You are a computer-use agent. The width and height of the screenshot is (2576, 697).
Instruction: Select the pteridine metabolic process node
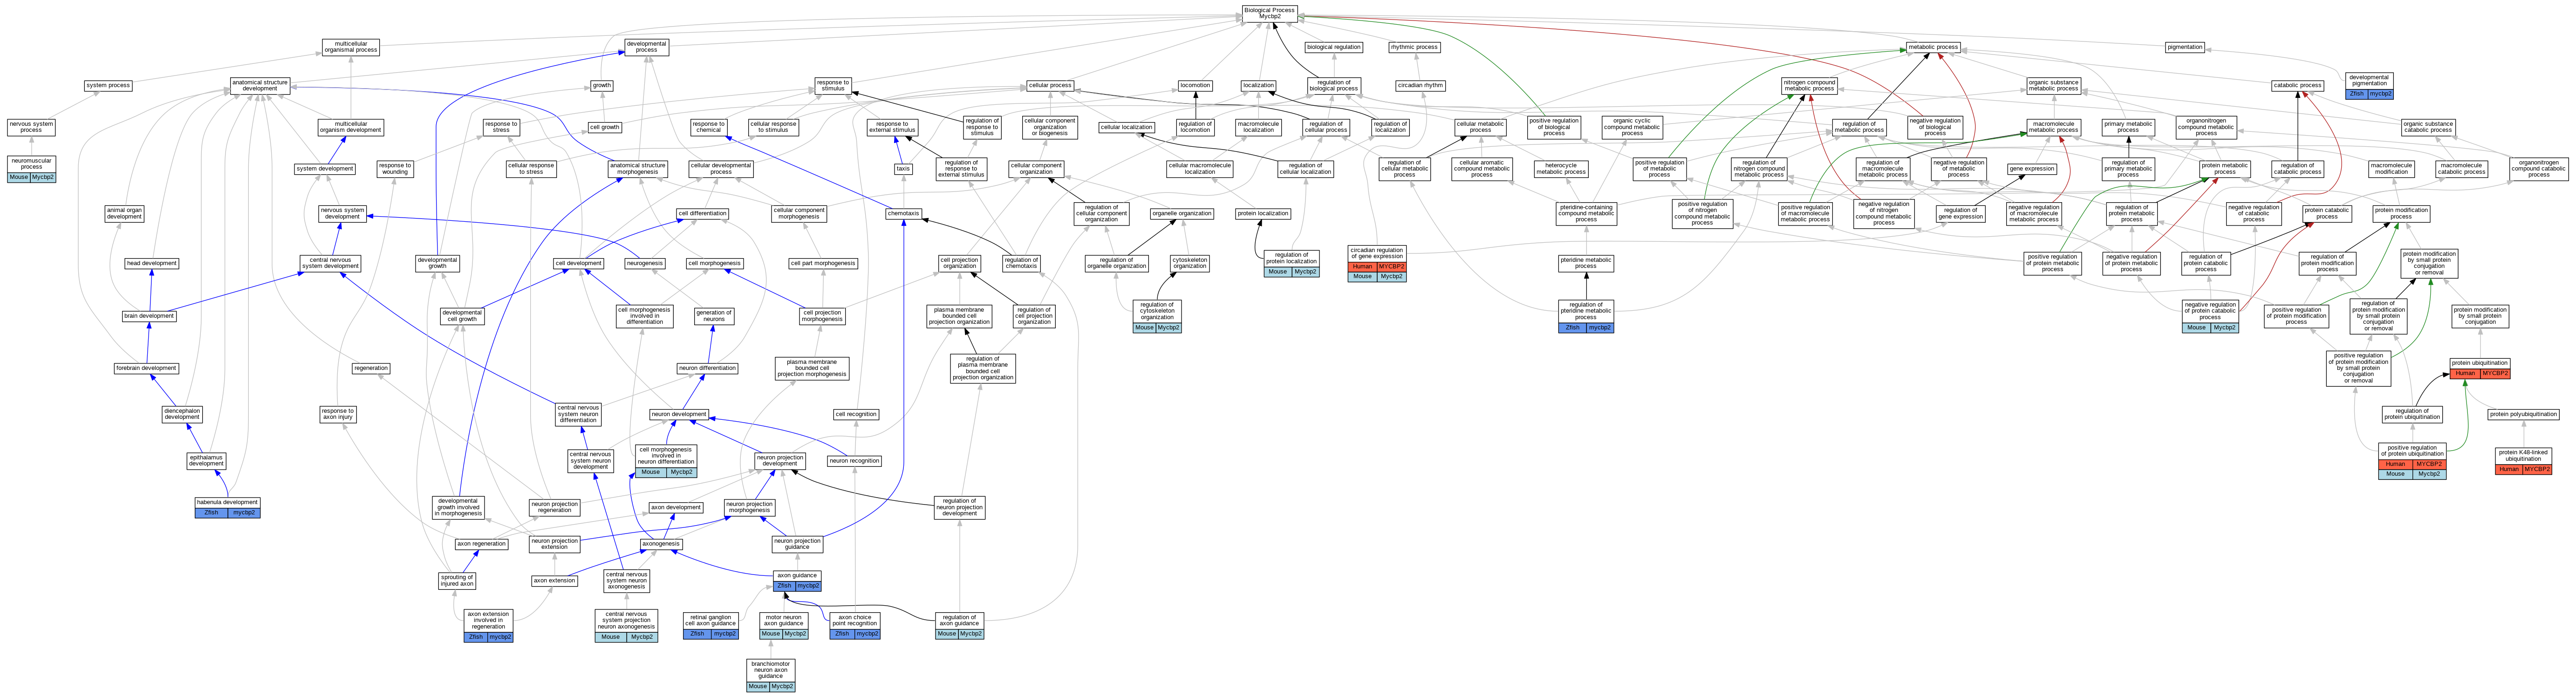coord(1585,263)
